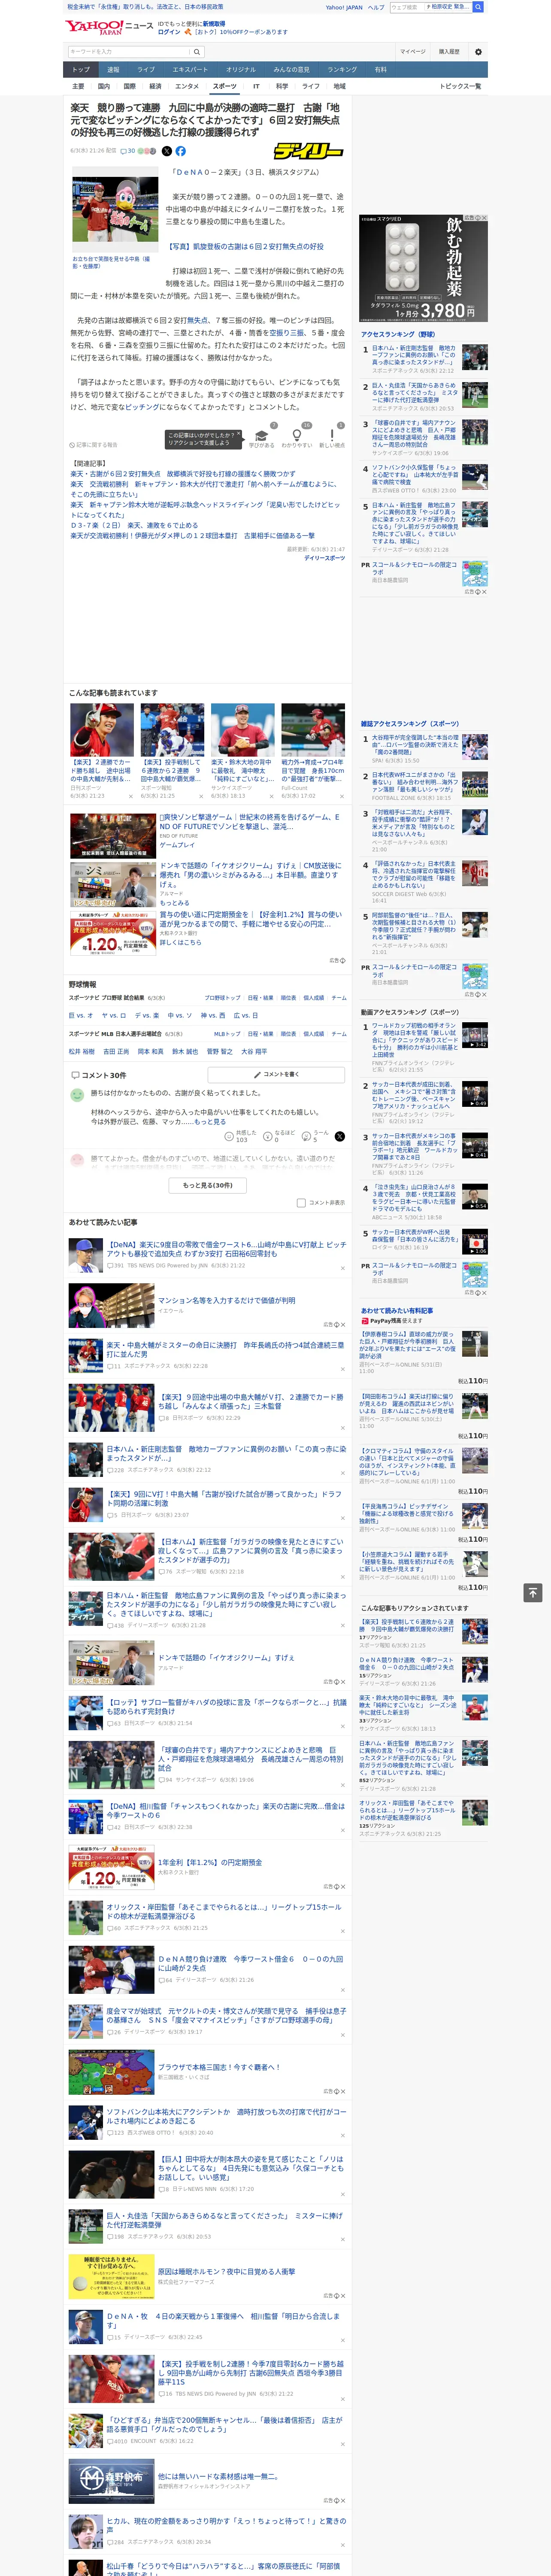React with わかりやすい lightbulb icon
Viewport: 551px width, 2576px height.
click(x=296, y=435)
